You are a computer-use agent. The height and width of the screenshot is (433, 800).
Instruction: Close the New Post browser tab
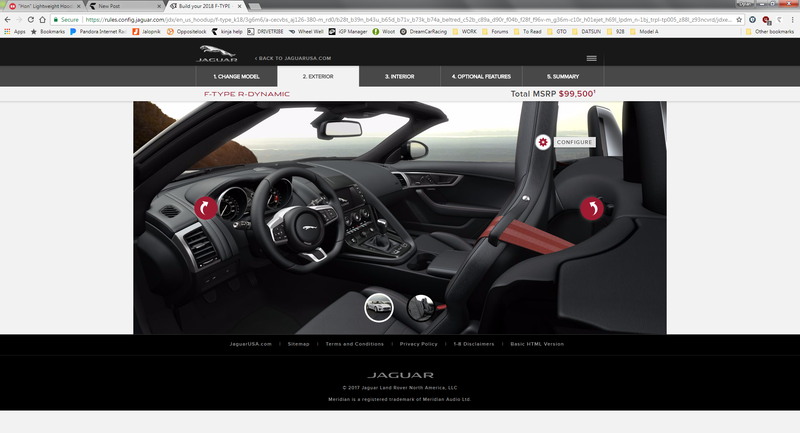159,6
